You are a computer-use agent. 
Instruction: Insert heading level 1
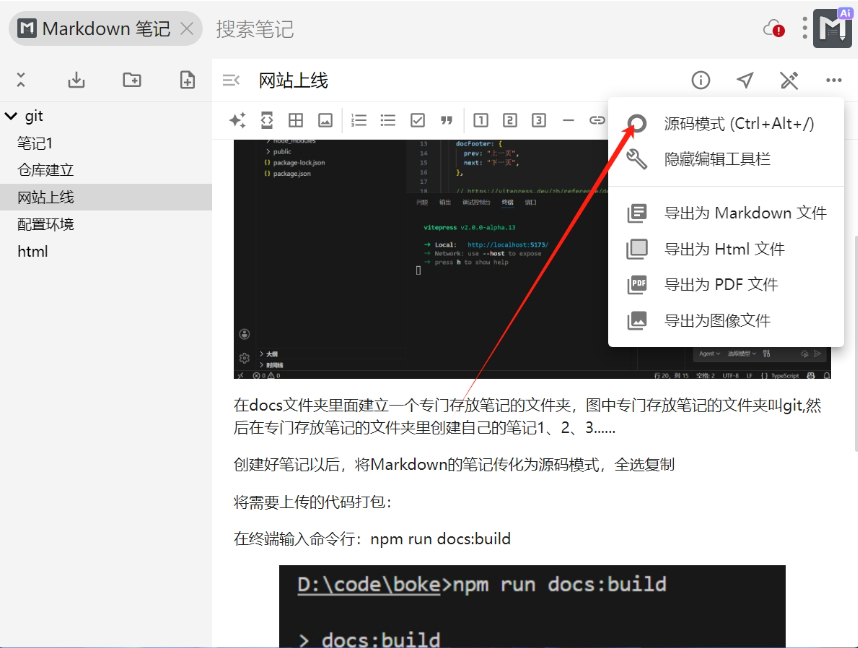tap(481, 120)
